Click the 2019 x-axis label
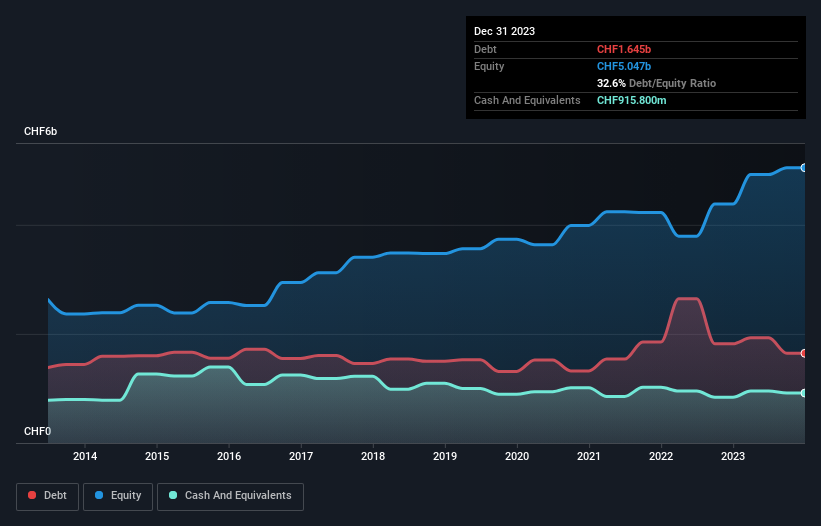 coord(445,456)
